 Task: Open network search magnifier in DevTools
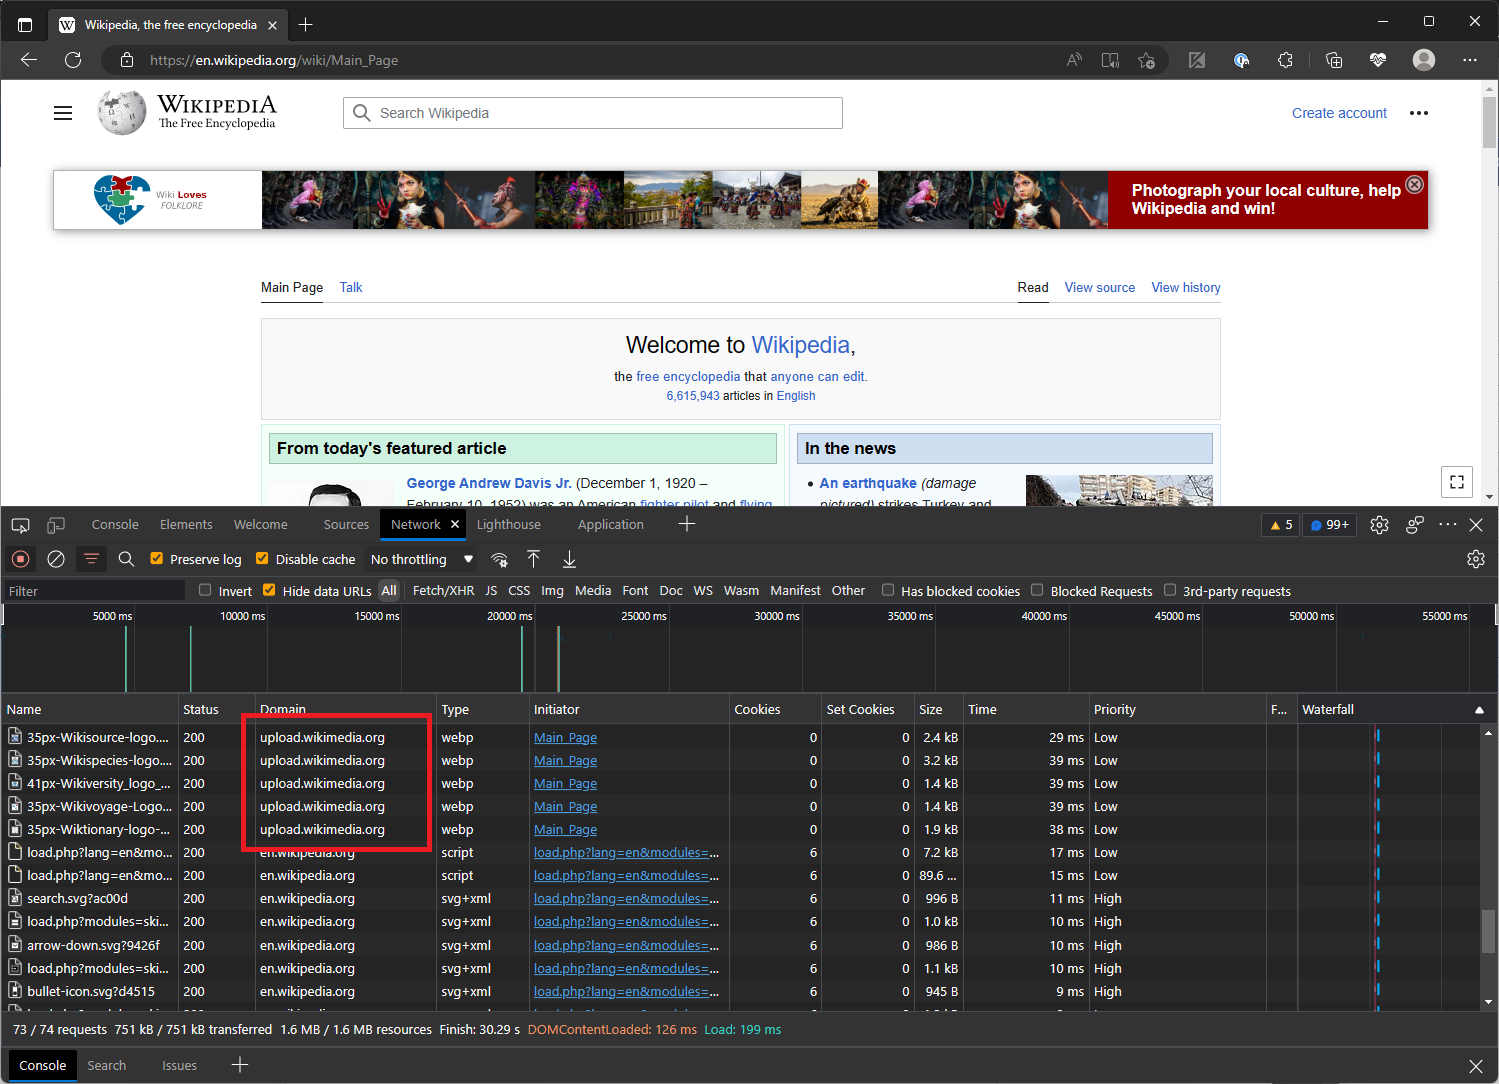pyautogui.click(x=126, y=559)
